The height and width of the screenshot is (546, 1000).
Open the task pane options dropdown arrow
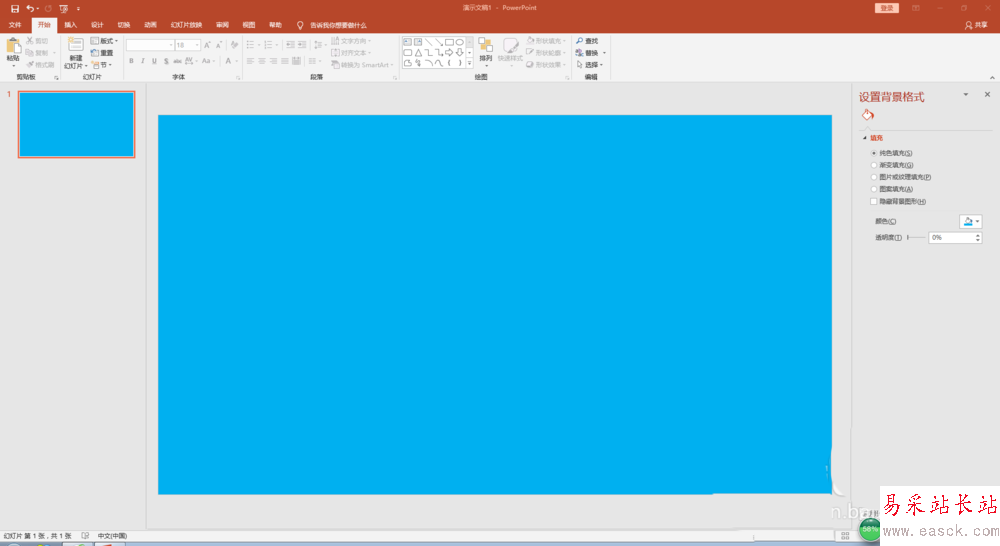pos(966,94)
